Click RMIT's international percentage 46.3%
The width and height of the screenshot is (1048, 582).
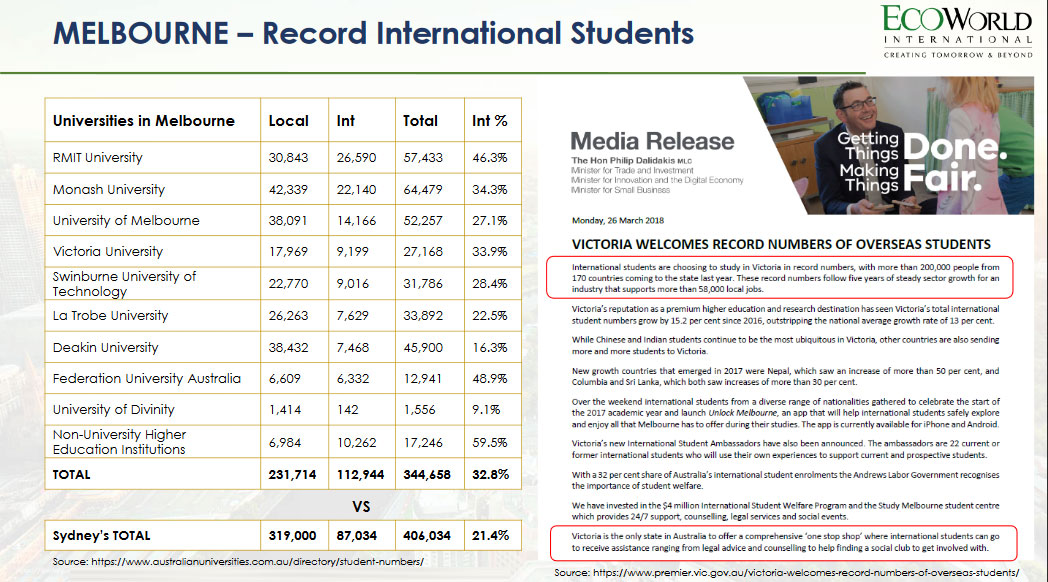pos(490,158)
